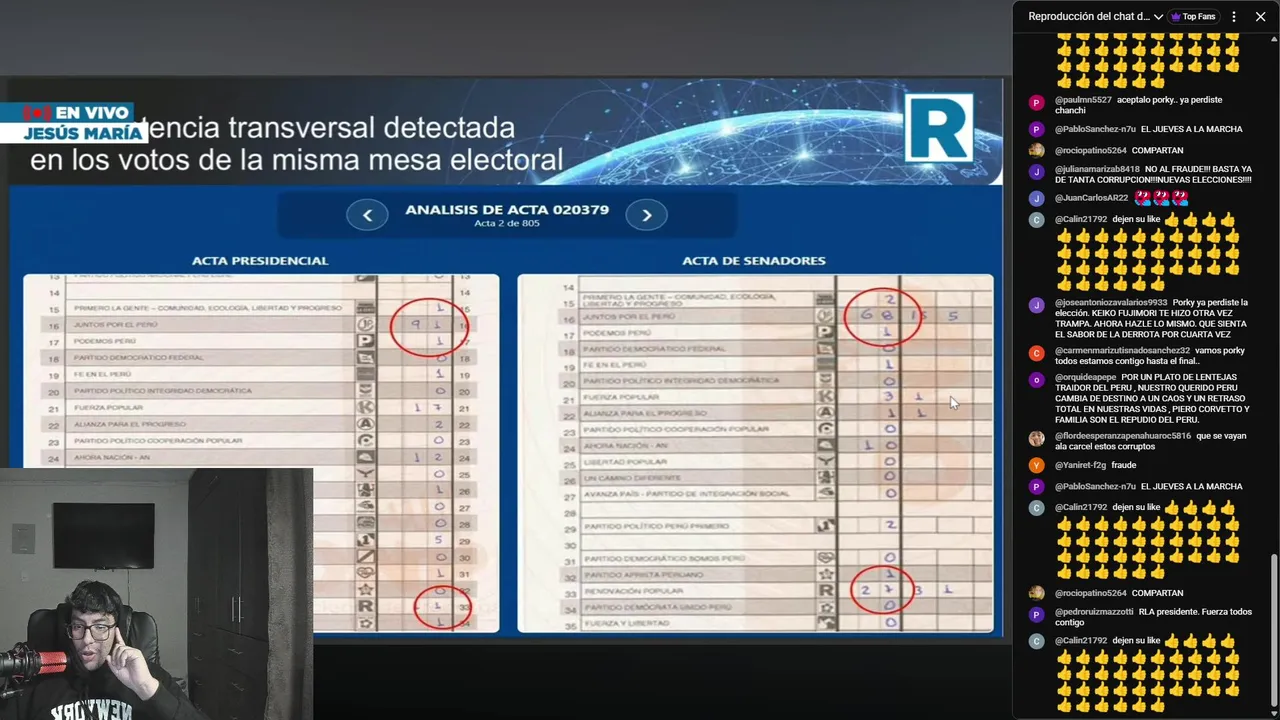Image resolution: width=1280 pixels, height=720 pixels.
Task: Click the 'Acta 2 de 805' subtitle
Action: pos(507,224)
